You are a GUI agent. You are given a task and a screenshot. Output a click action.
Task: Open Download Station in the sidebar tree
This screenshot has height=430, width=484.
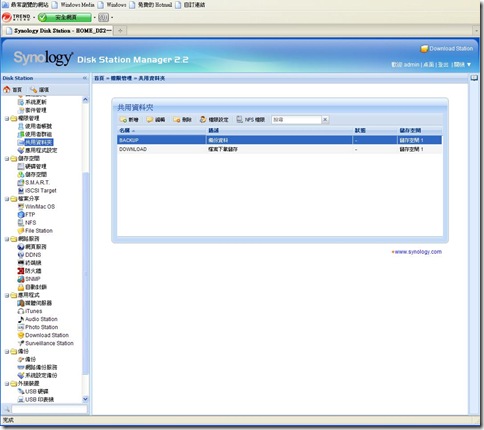pyautogui.click(x=43, y=335)
